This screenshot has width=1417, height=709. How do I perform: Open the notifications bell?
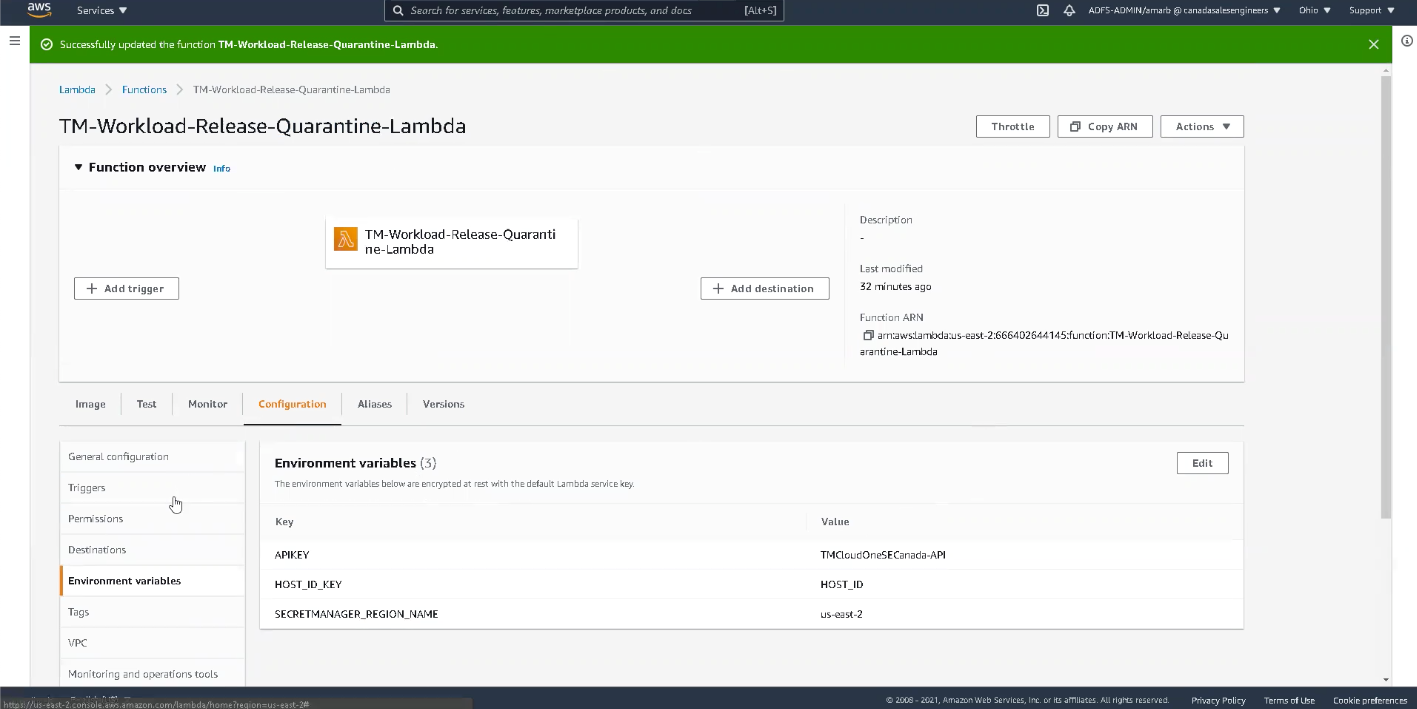click(x=1069, y=10)
